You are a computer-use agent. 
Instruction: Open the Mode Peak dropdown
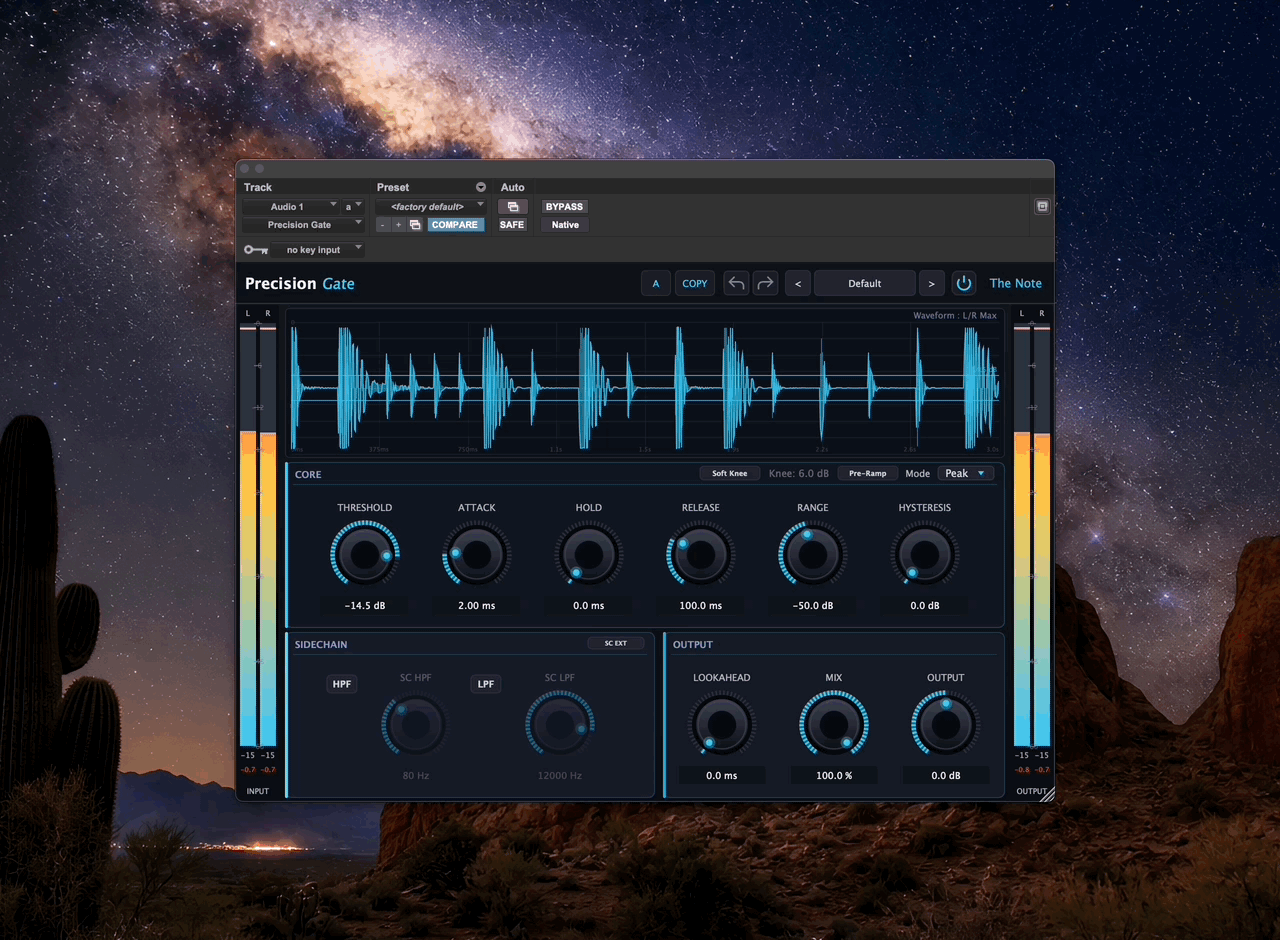tap(966, 473)
